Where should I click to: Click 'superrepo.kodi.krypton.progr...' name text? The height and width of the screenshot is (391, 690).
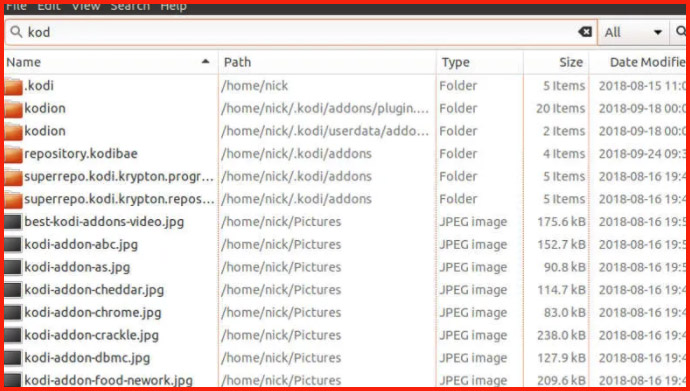point(119,176)
